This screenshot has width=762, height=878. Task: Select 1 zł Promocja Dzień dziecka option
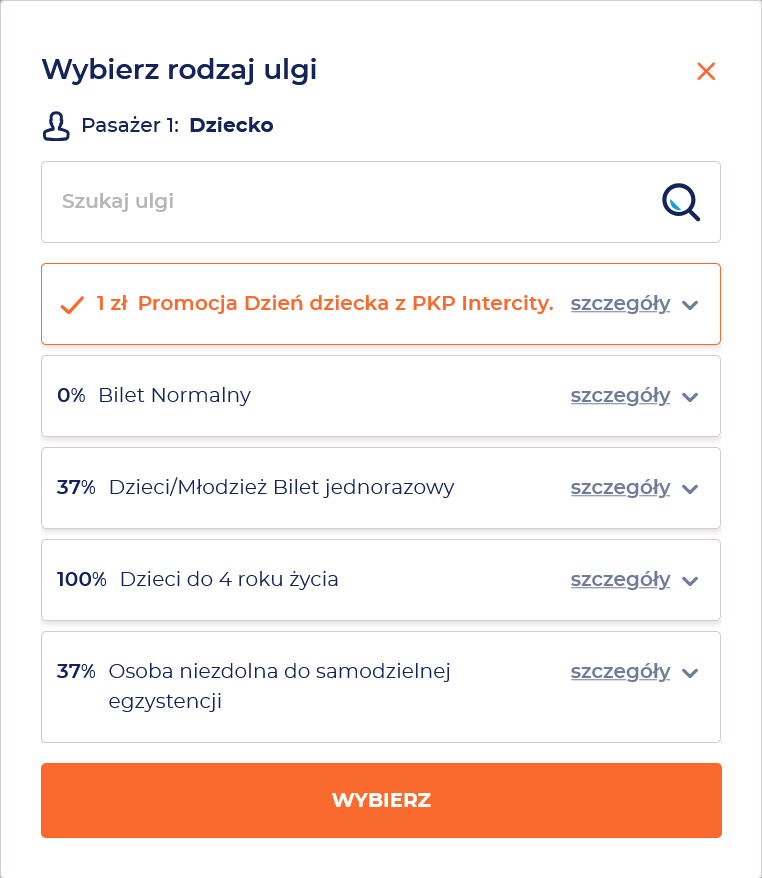click(381, 304)
